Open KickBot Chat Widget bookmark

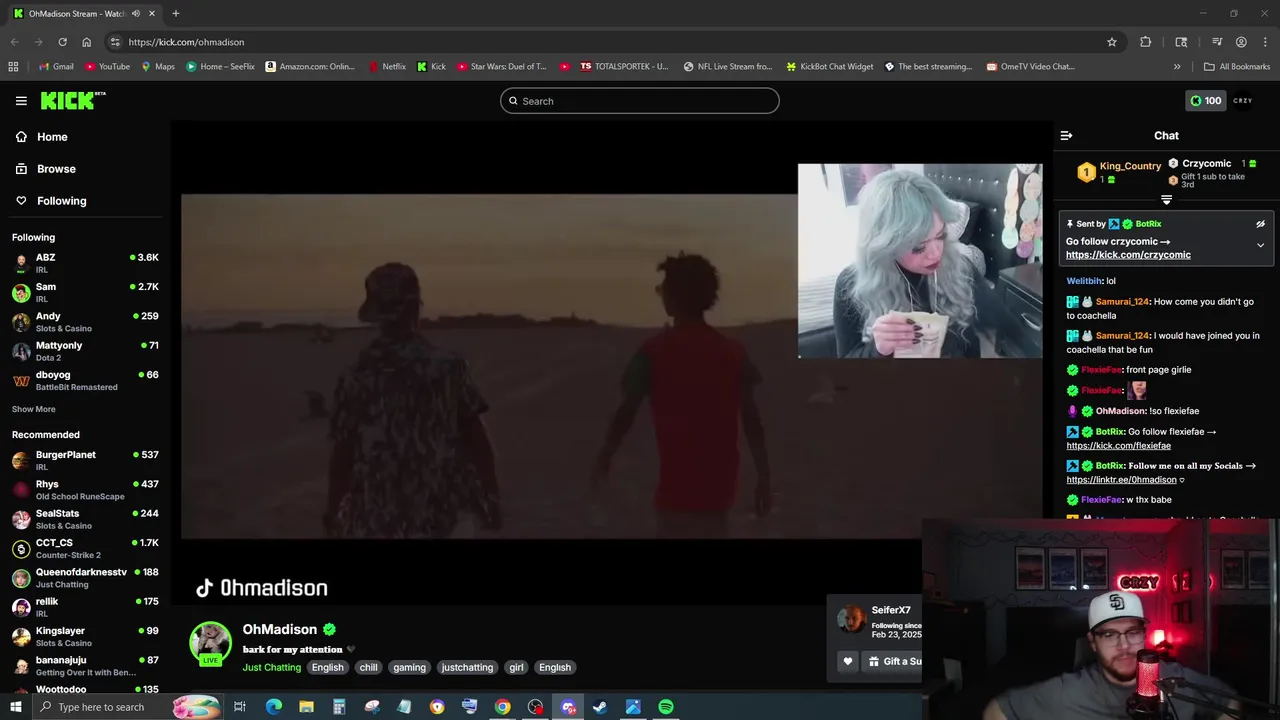coord(829,67)
